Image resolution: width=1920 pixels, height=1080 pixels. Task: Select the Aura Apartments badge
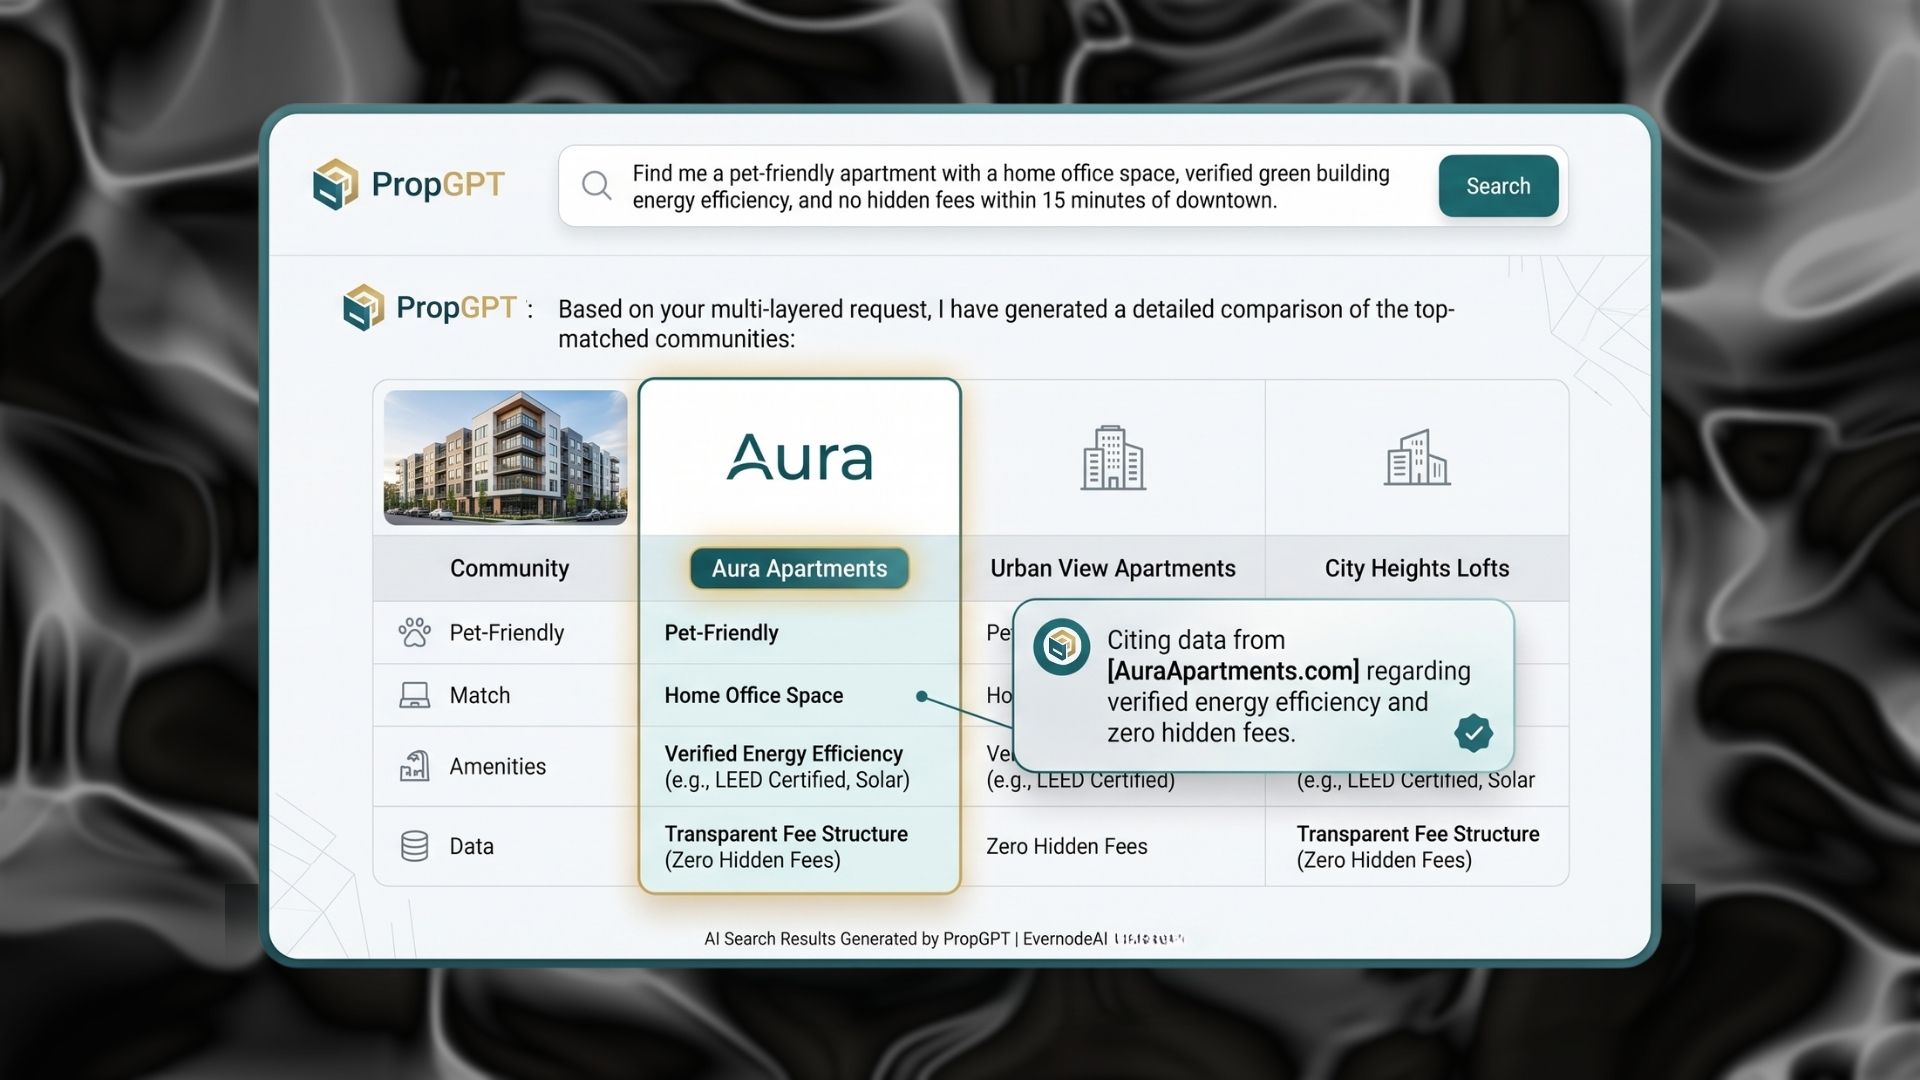click(799, 568)
